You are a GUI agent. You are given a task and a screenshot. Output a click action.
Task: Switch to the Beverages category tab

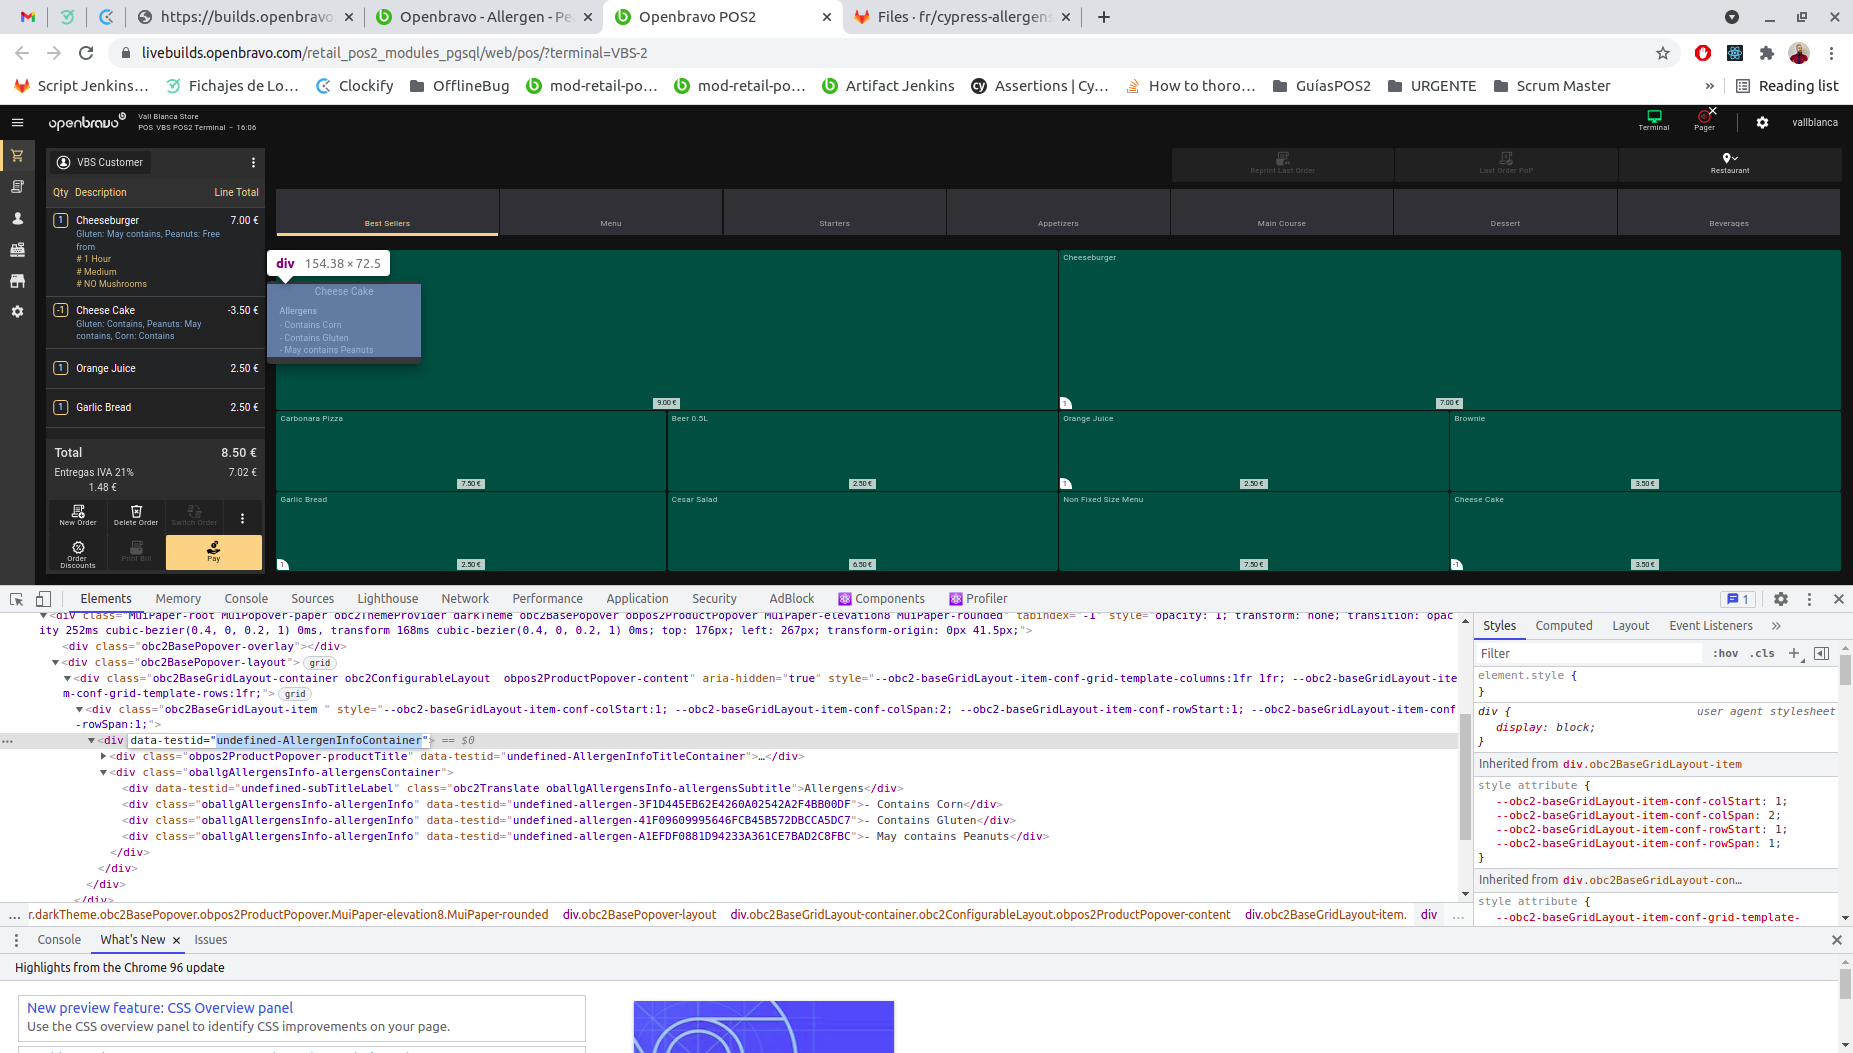[1728, 213]
